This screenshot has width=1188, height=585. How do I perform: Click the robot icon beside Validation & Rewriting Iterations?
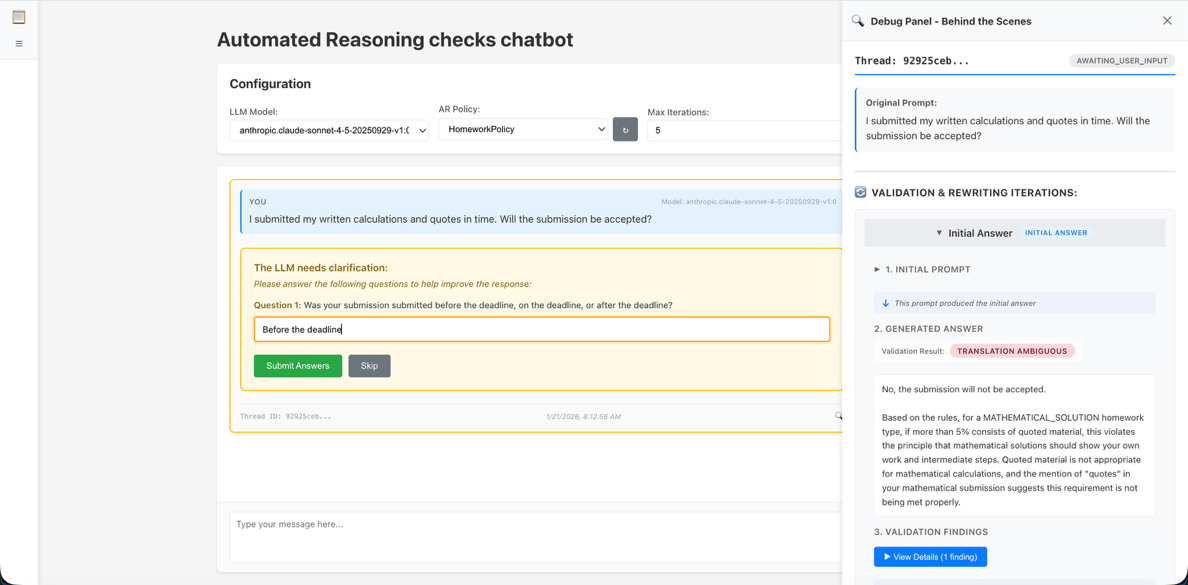(x=862, y=190)
